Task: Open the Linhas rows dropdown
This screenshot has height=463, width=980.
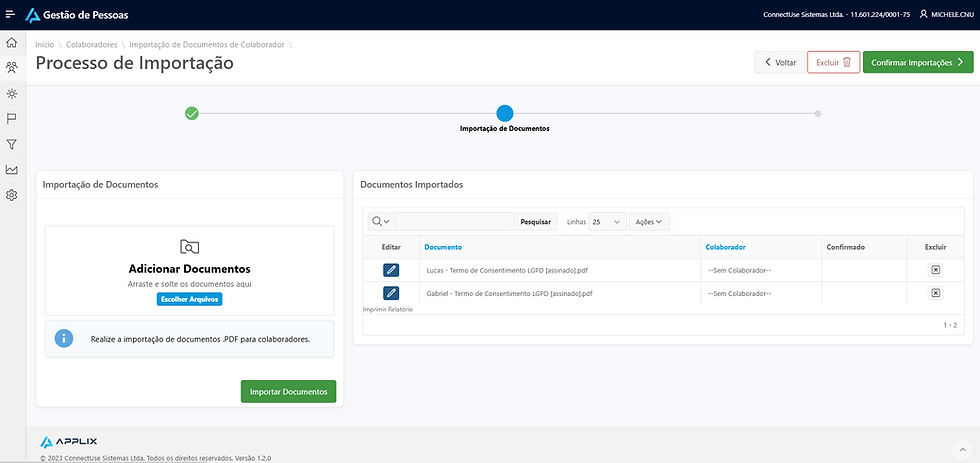Action: [x=608, y=222]
